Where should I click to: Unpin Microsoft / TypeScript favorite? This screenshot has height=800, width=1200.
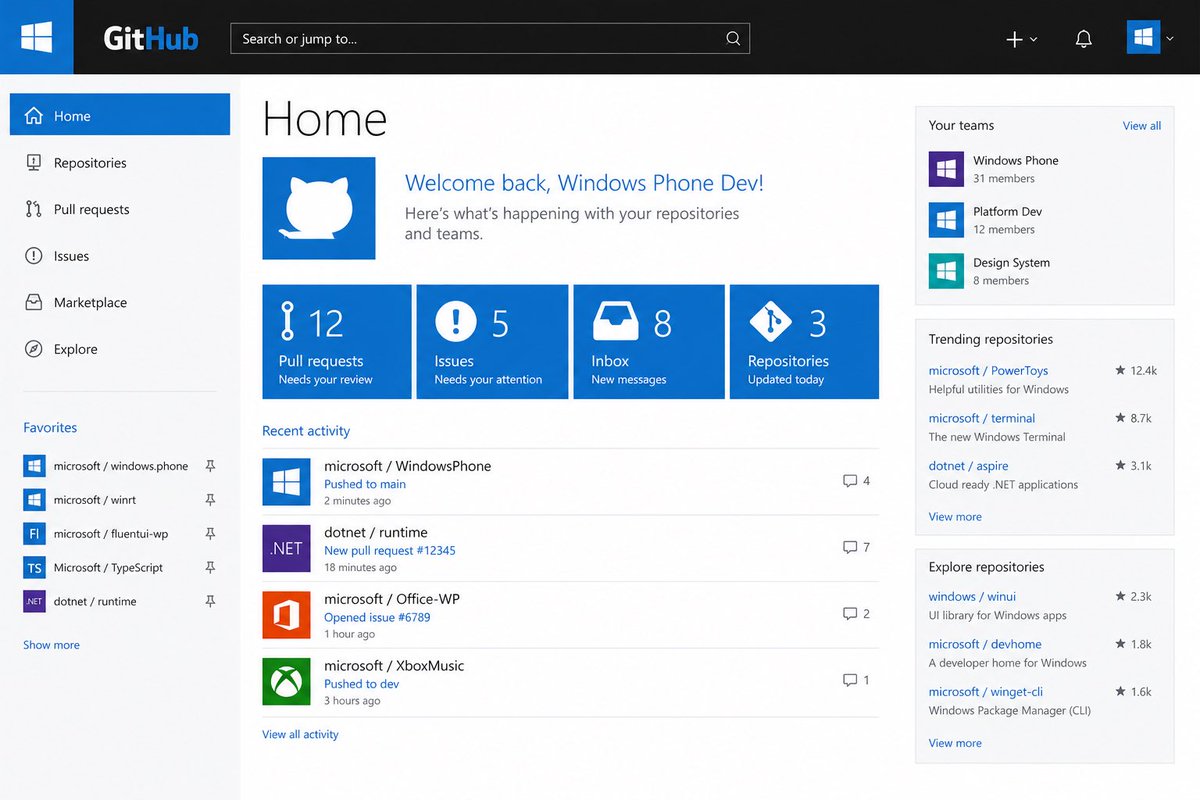pos(210,567)
